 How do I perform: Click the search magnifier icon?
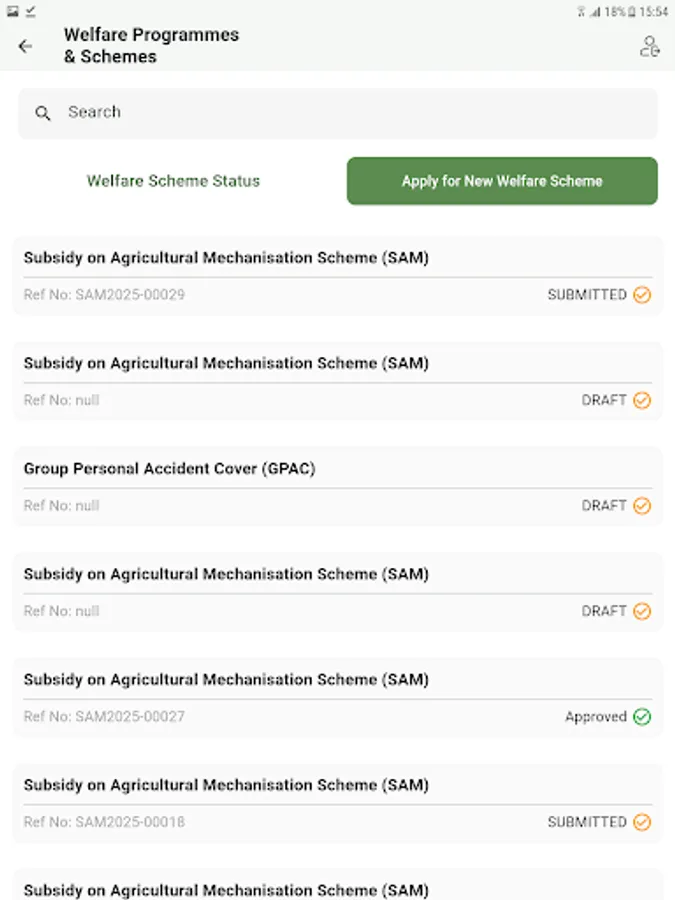tap(43, 113)
